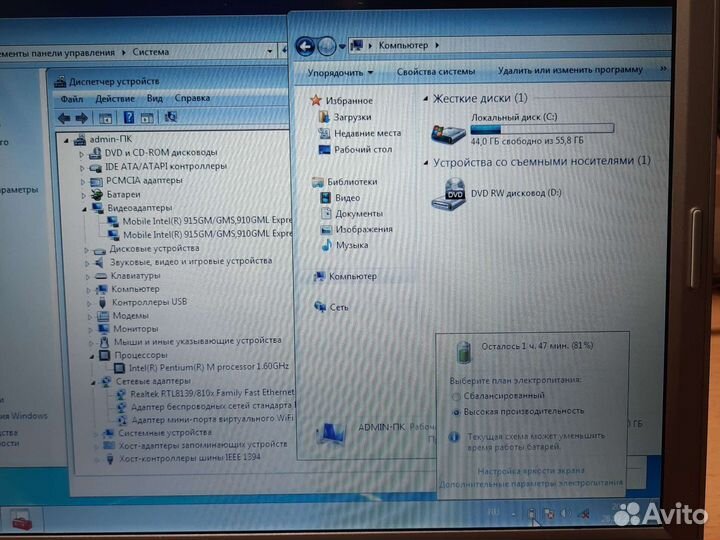Collapse Видеоадаптеры node
Image resolution: width=720 pixels, height=540 pixels.
(x=84, y=209)
